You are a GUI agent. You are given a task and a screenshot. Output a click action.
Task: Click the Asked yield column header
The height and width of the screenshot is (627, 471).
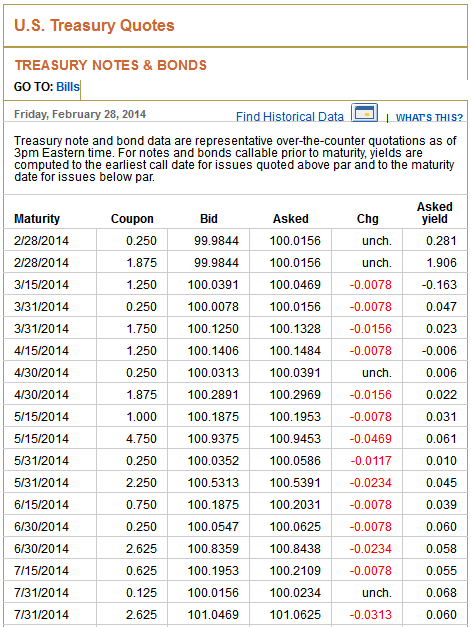435,213
